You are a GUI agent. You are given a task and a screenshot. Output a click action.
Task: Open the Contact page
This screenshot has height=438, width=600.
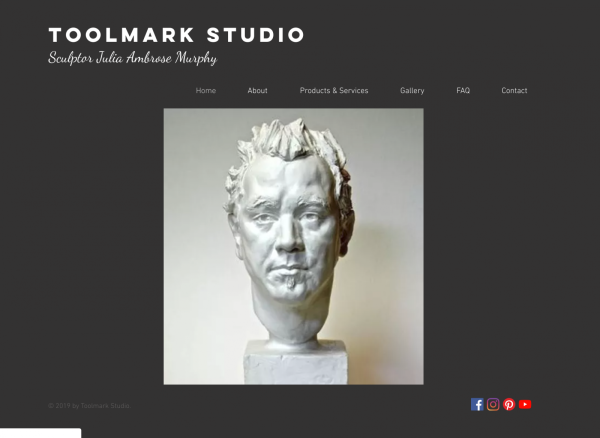[x=514, y=91]
